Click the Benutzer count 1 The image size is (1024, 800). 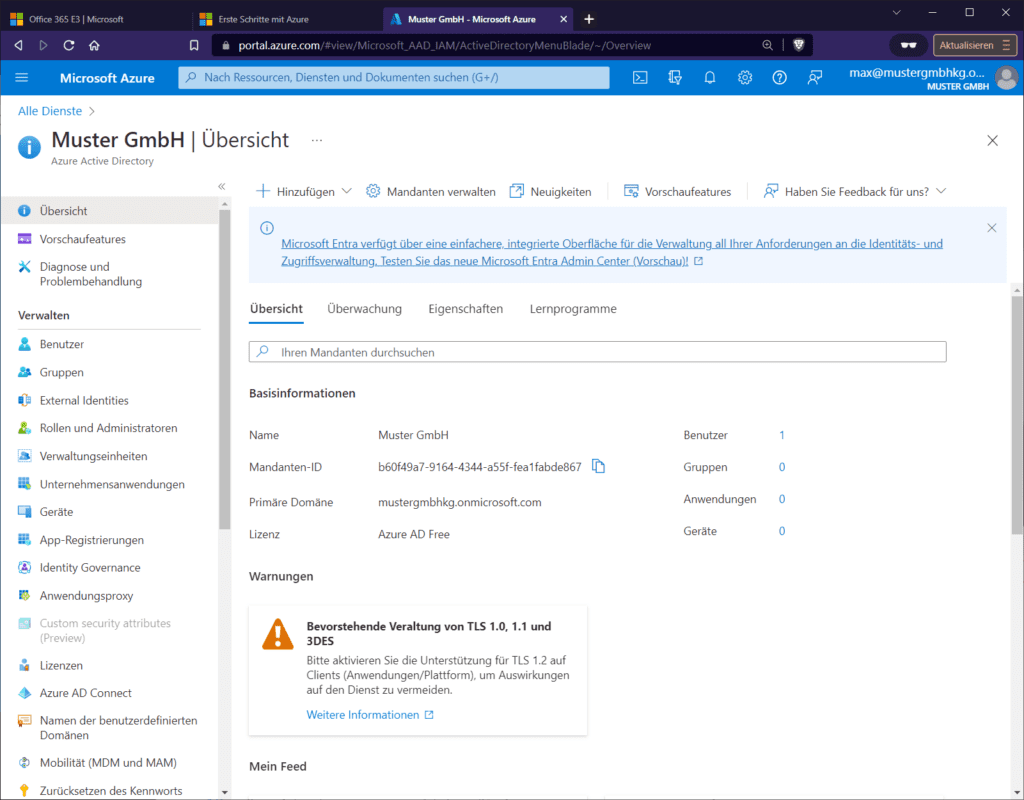coord(782,435)
